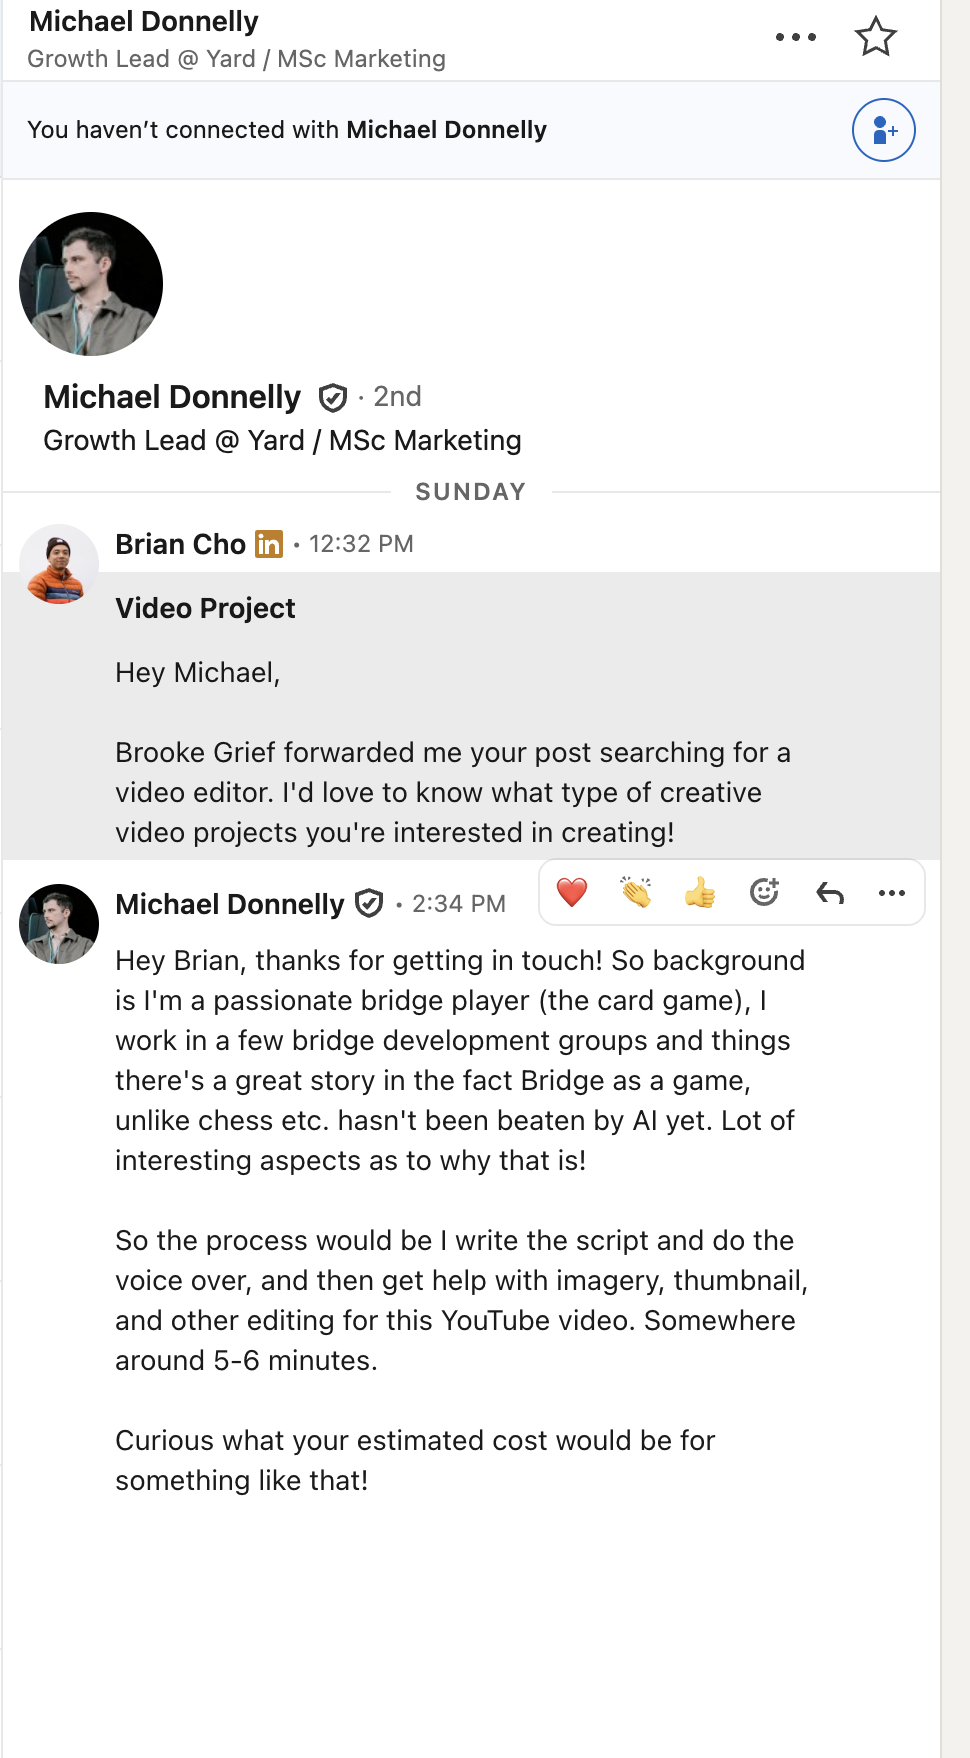React with the clapping hands emoji

click(636, 892)
